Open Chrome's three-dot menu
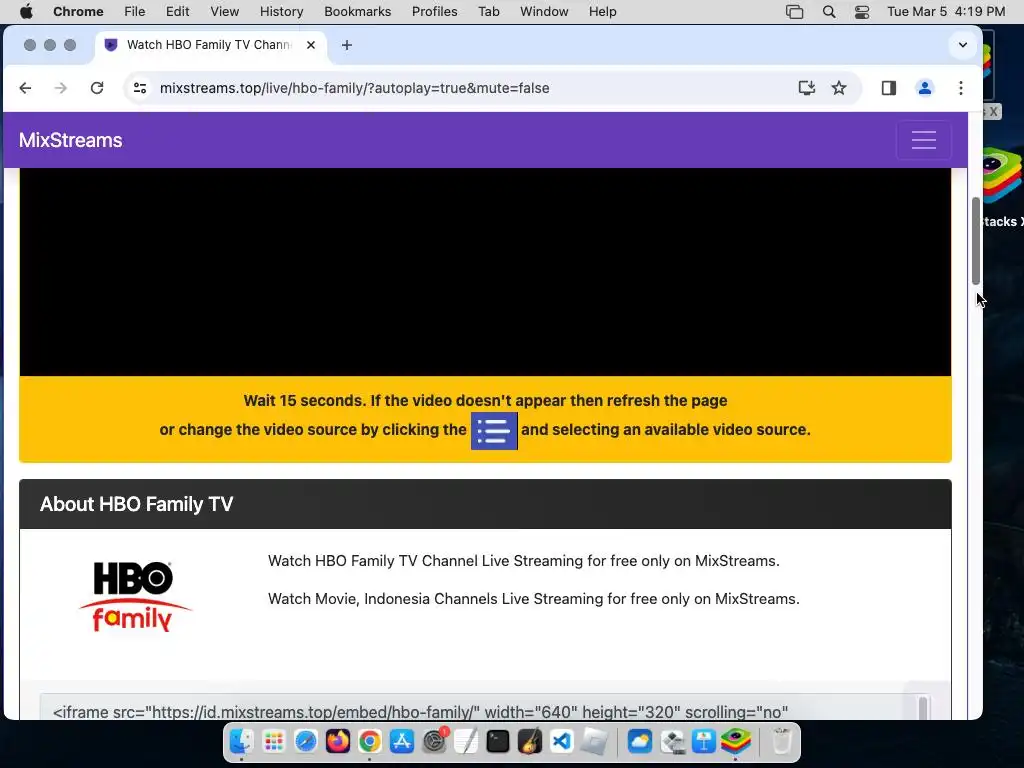Viewport: 1024px width, 768px height. click(961, 88)
